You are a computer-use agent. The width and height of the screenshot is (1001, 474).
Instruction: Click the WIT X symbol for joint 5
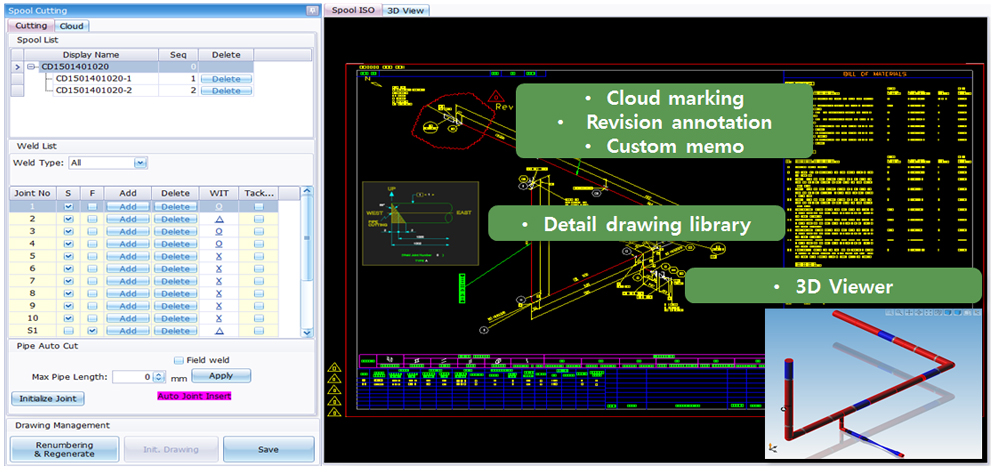(219, 256)
